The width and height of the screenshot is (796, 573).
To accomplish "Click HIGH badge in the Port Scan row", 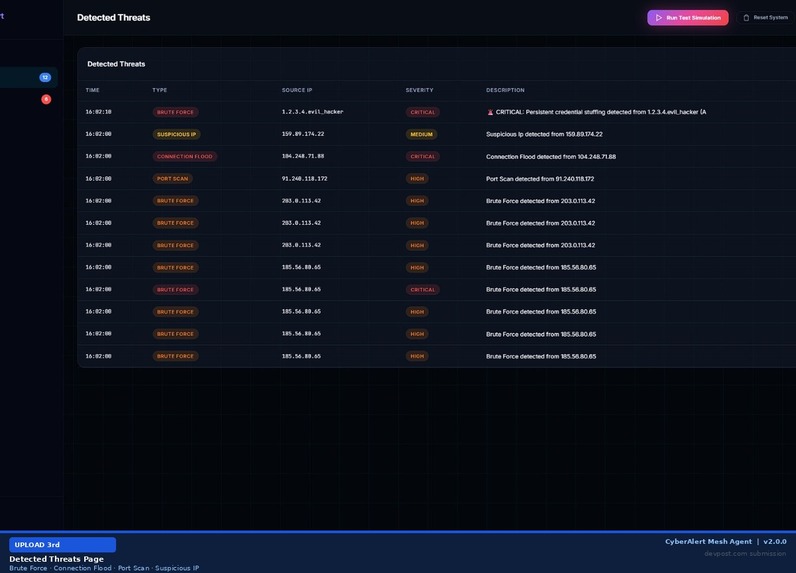I will (x=417, y=179).
